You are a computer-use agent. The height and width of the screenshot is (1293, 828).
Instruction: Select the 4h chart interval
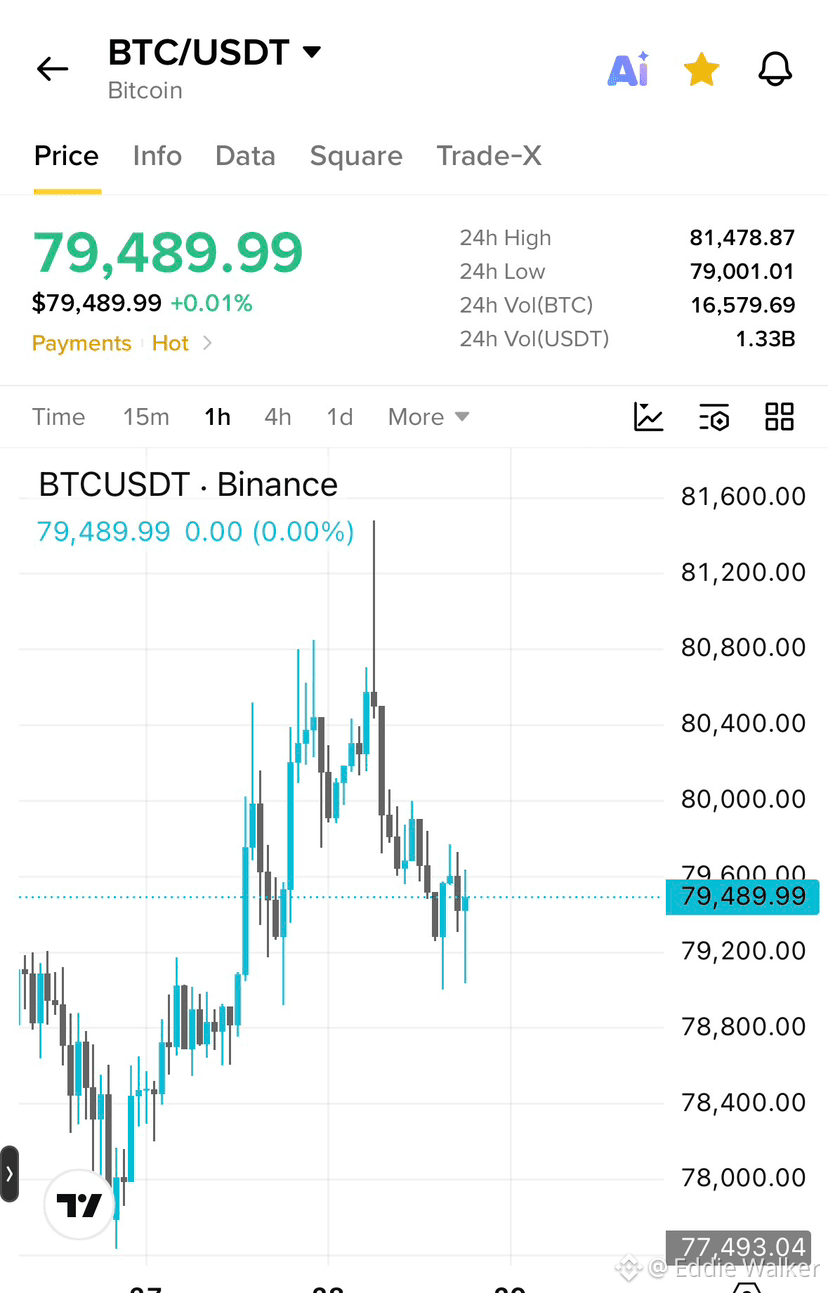[x=277, y=417]
